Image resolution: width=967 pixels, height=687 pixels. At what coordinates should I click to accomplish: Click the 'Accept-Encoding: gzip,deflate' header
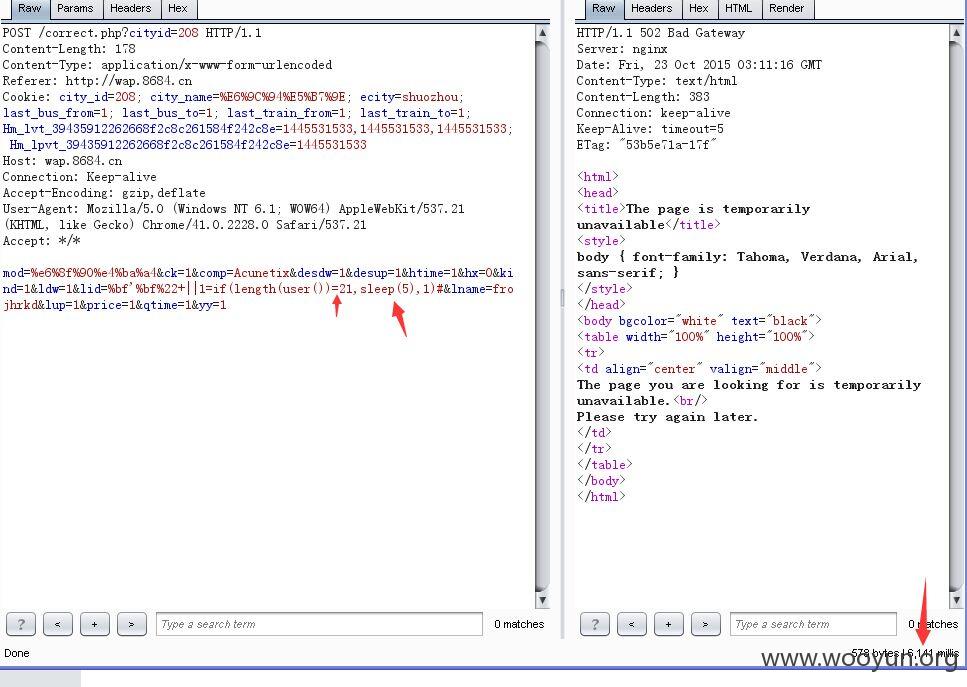point(104,193)
